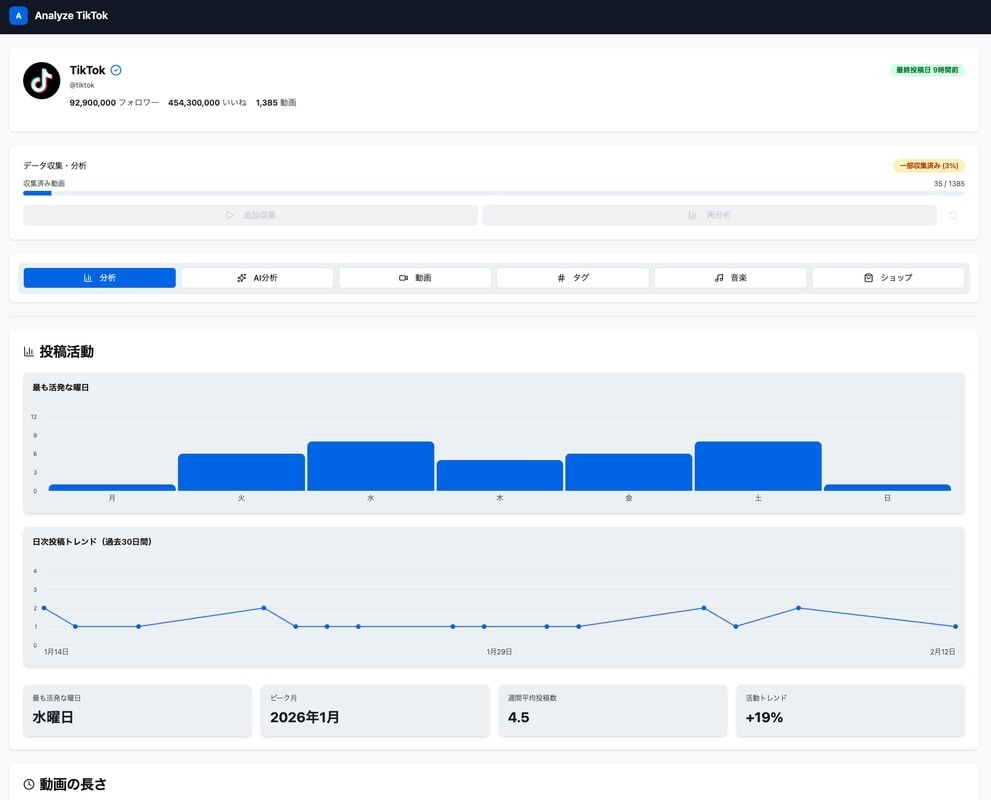Switch to the AI分析 tab
This screenshot has width=991, height=800.
pos(257,278)
